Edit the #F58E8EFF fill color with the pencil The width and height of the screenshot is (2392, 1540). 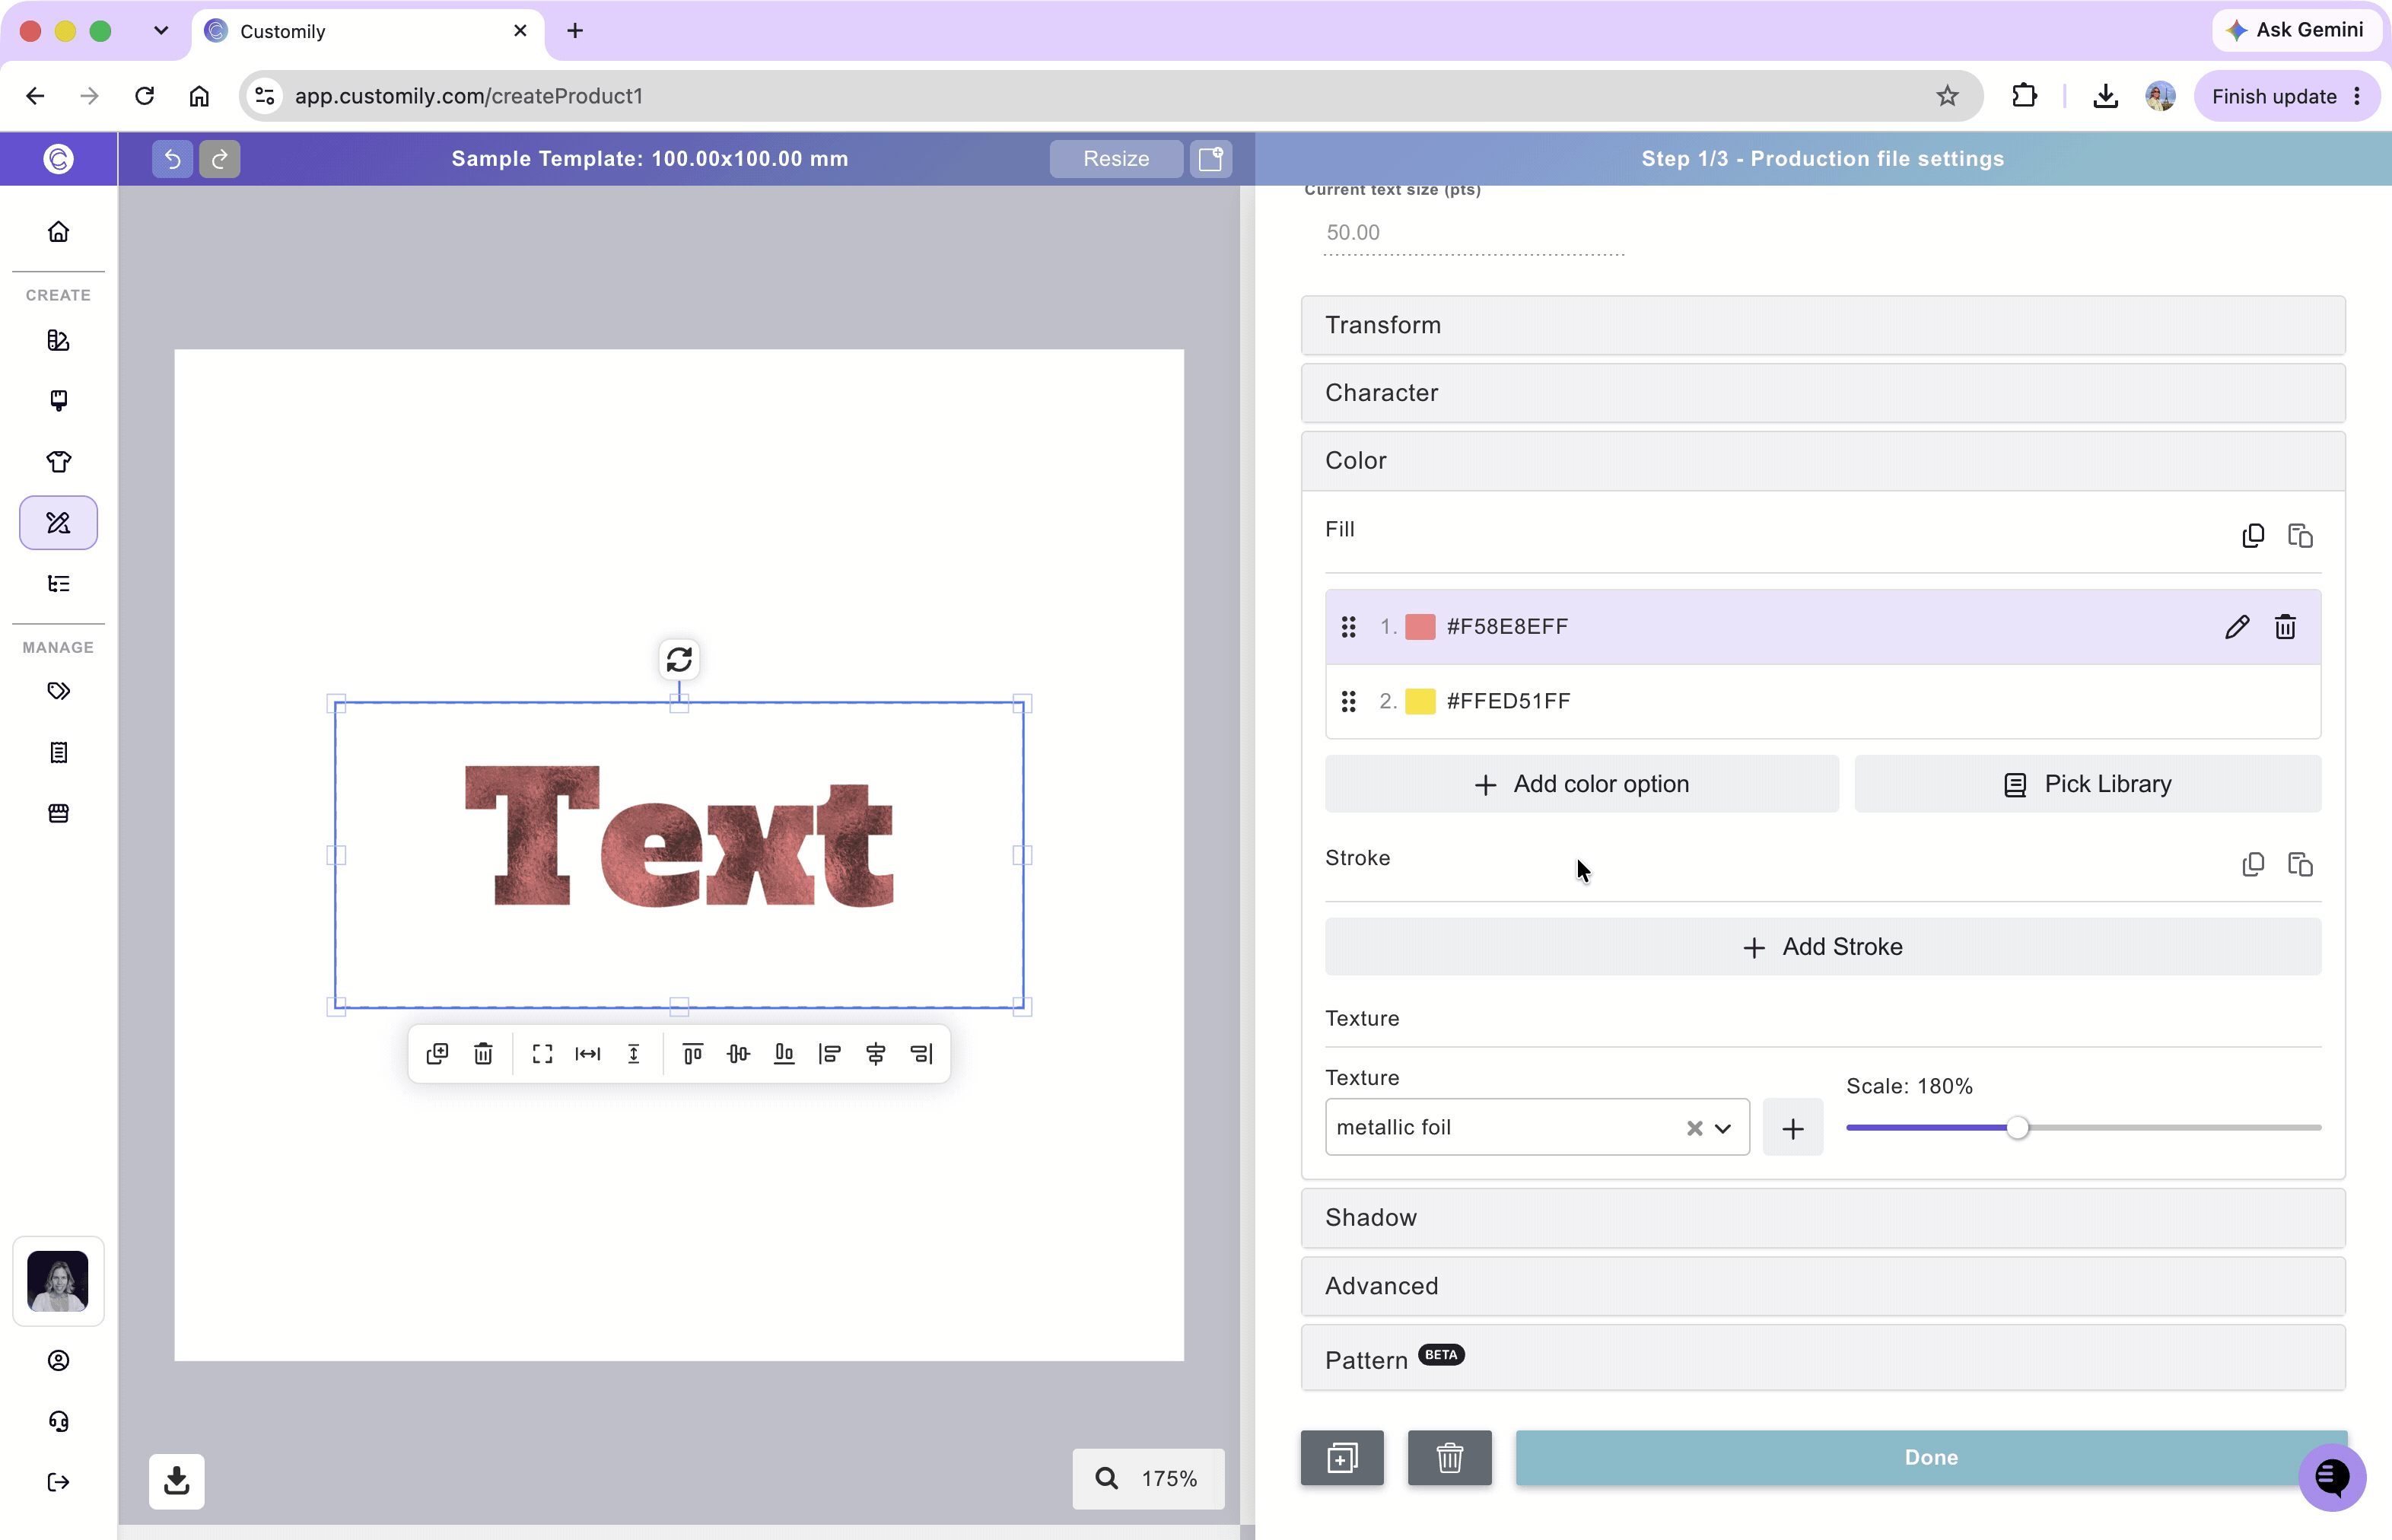click(x=2237, y=627)
